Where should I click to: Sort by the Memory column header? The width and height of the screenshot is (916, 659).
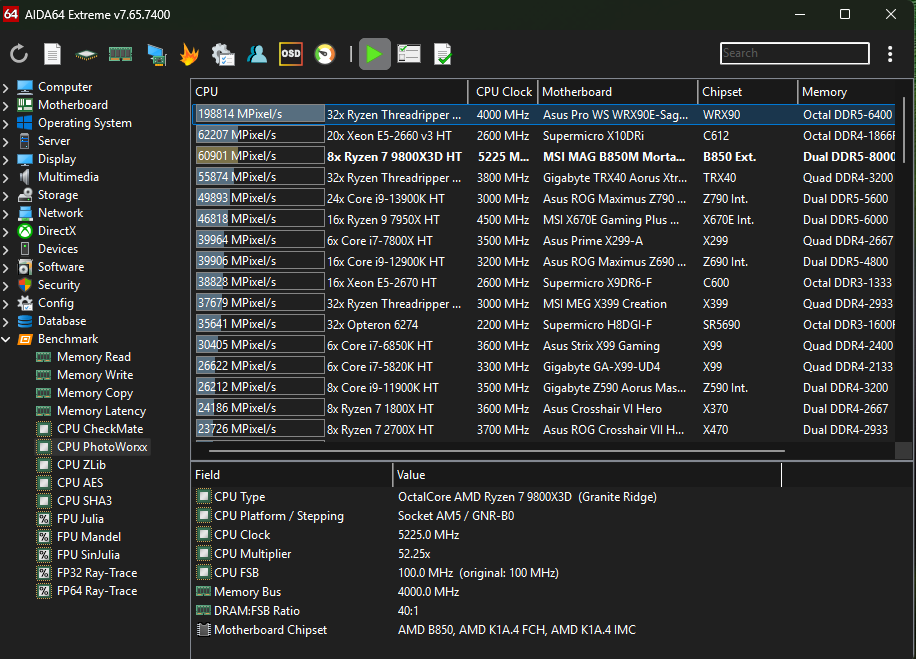click(x=846, y=92)
